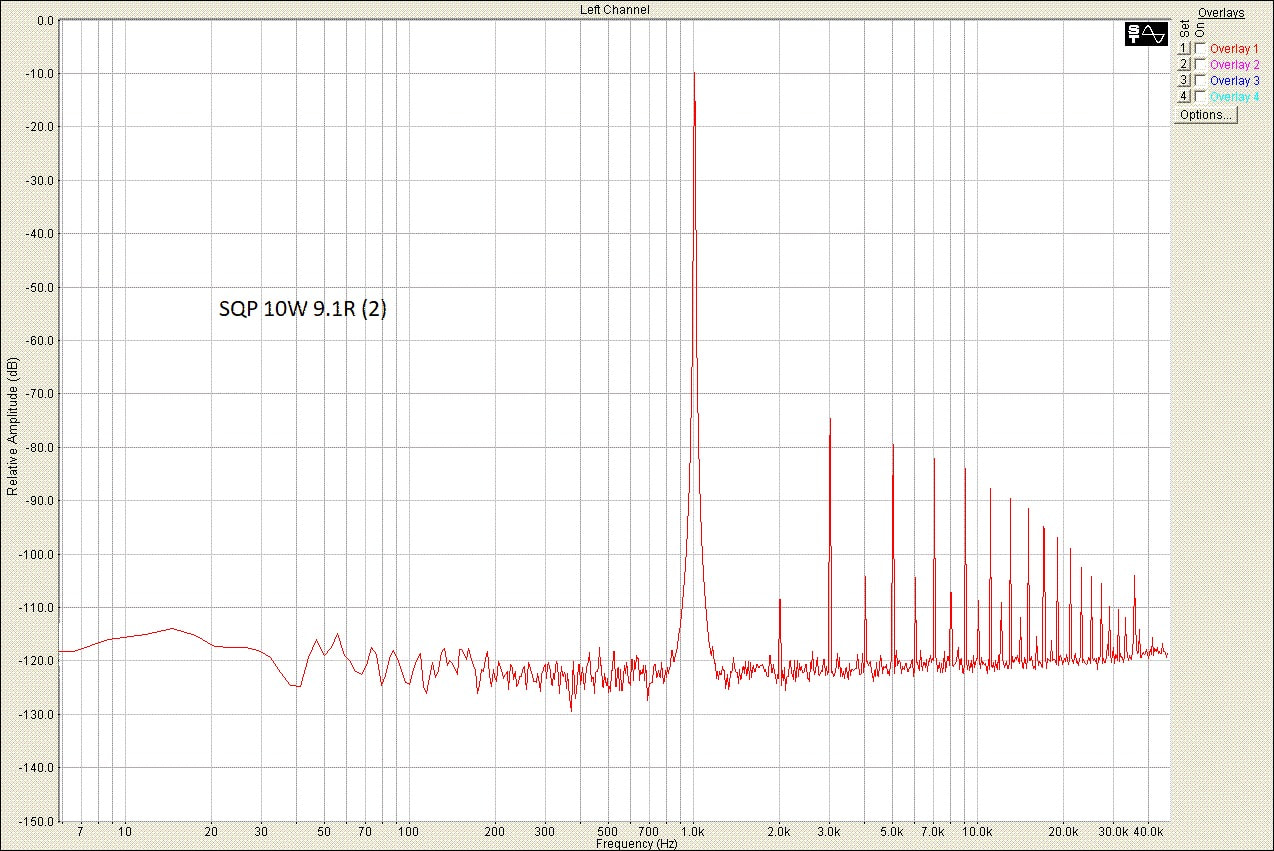Toggle the Overlay 3 On checkbox

coord(1200,80)
